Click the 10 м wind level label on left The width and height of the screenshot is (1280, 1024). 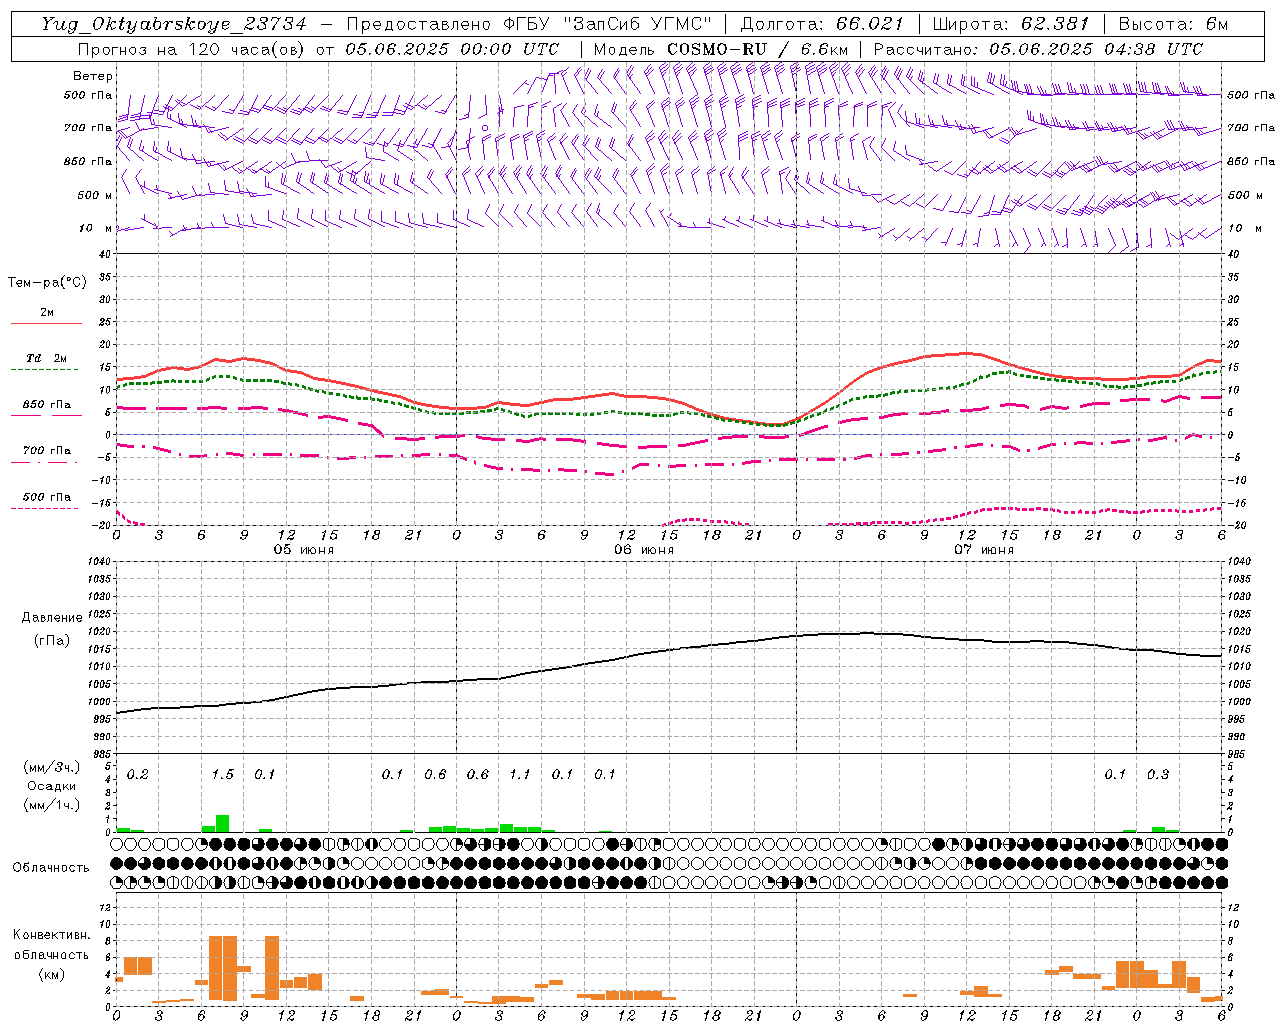coord(95,228)
